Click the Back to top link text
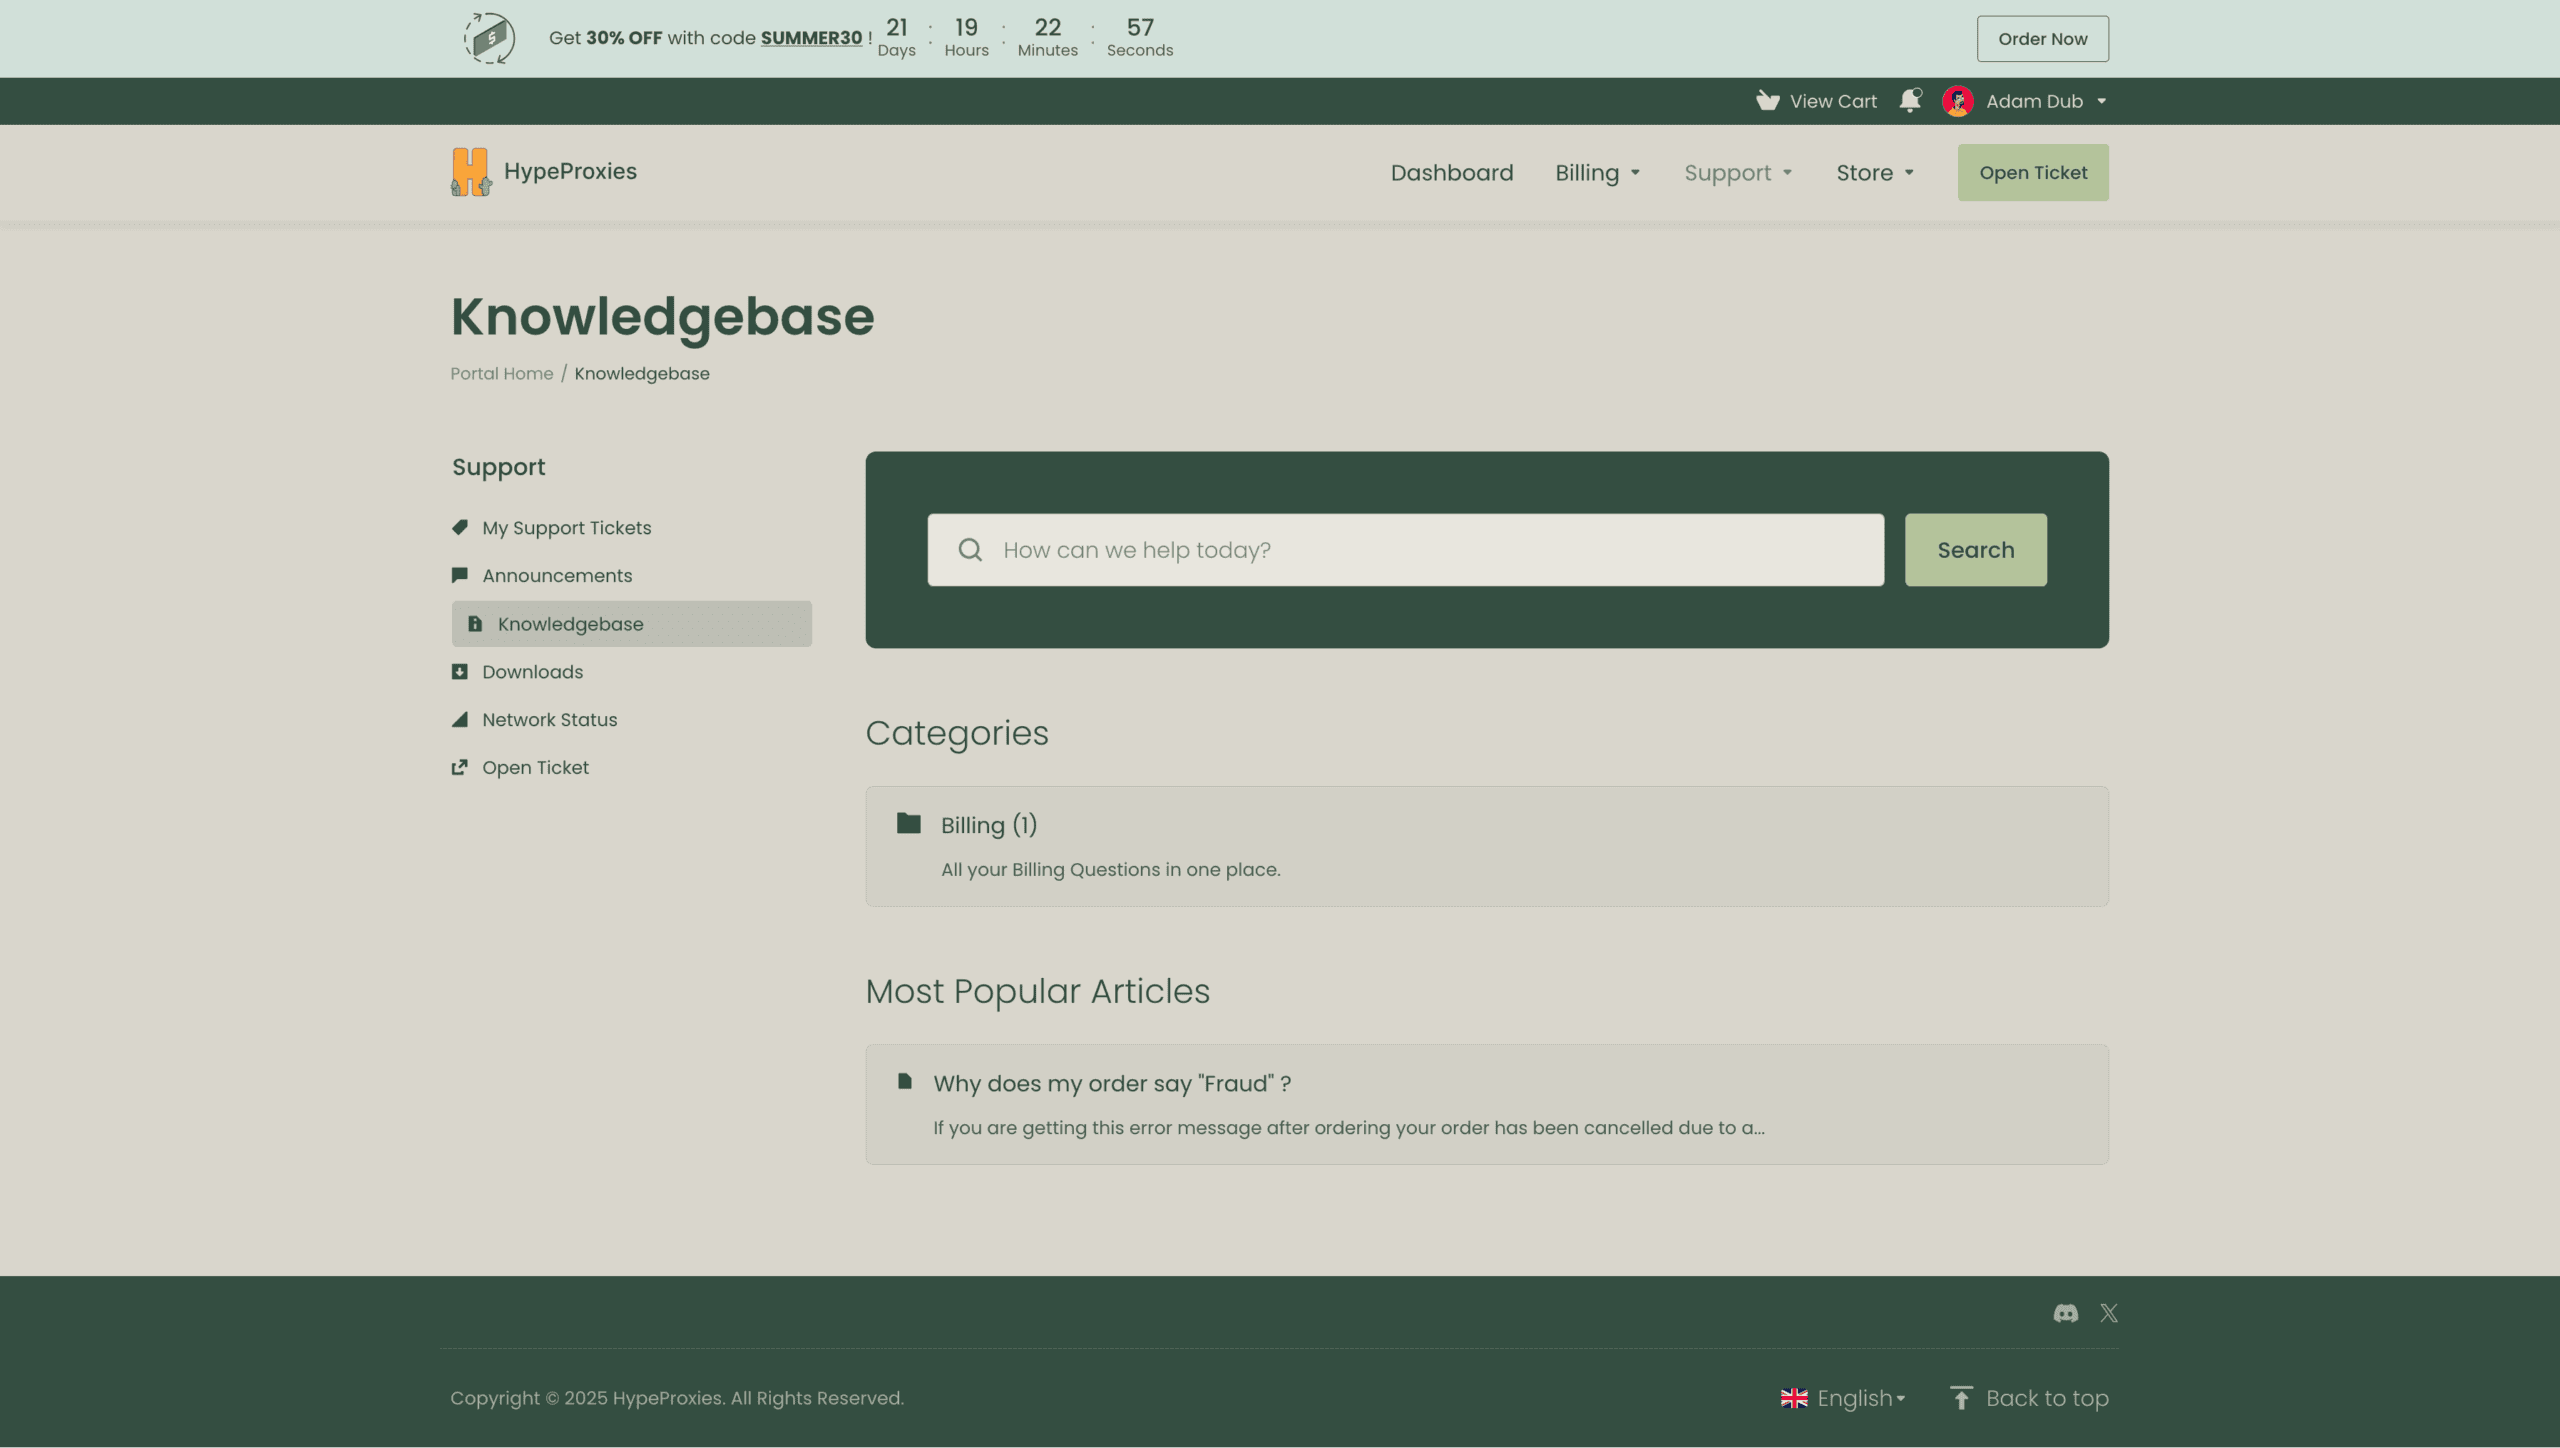Screen dimensions: 2560x1448 click(x=2047, y=1398)
